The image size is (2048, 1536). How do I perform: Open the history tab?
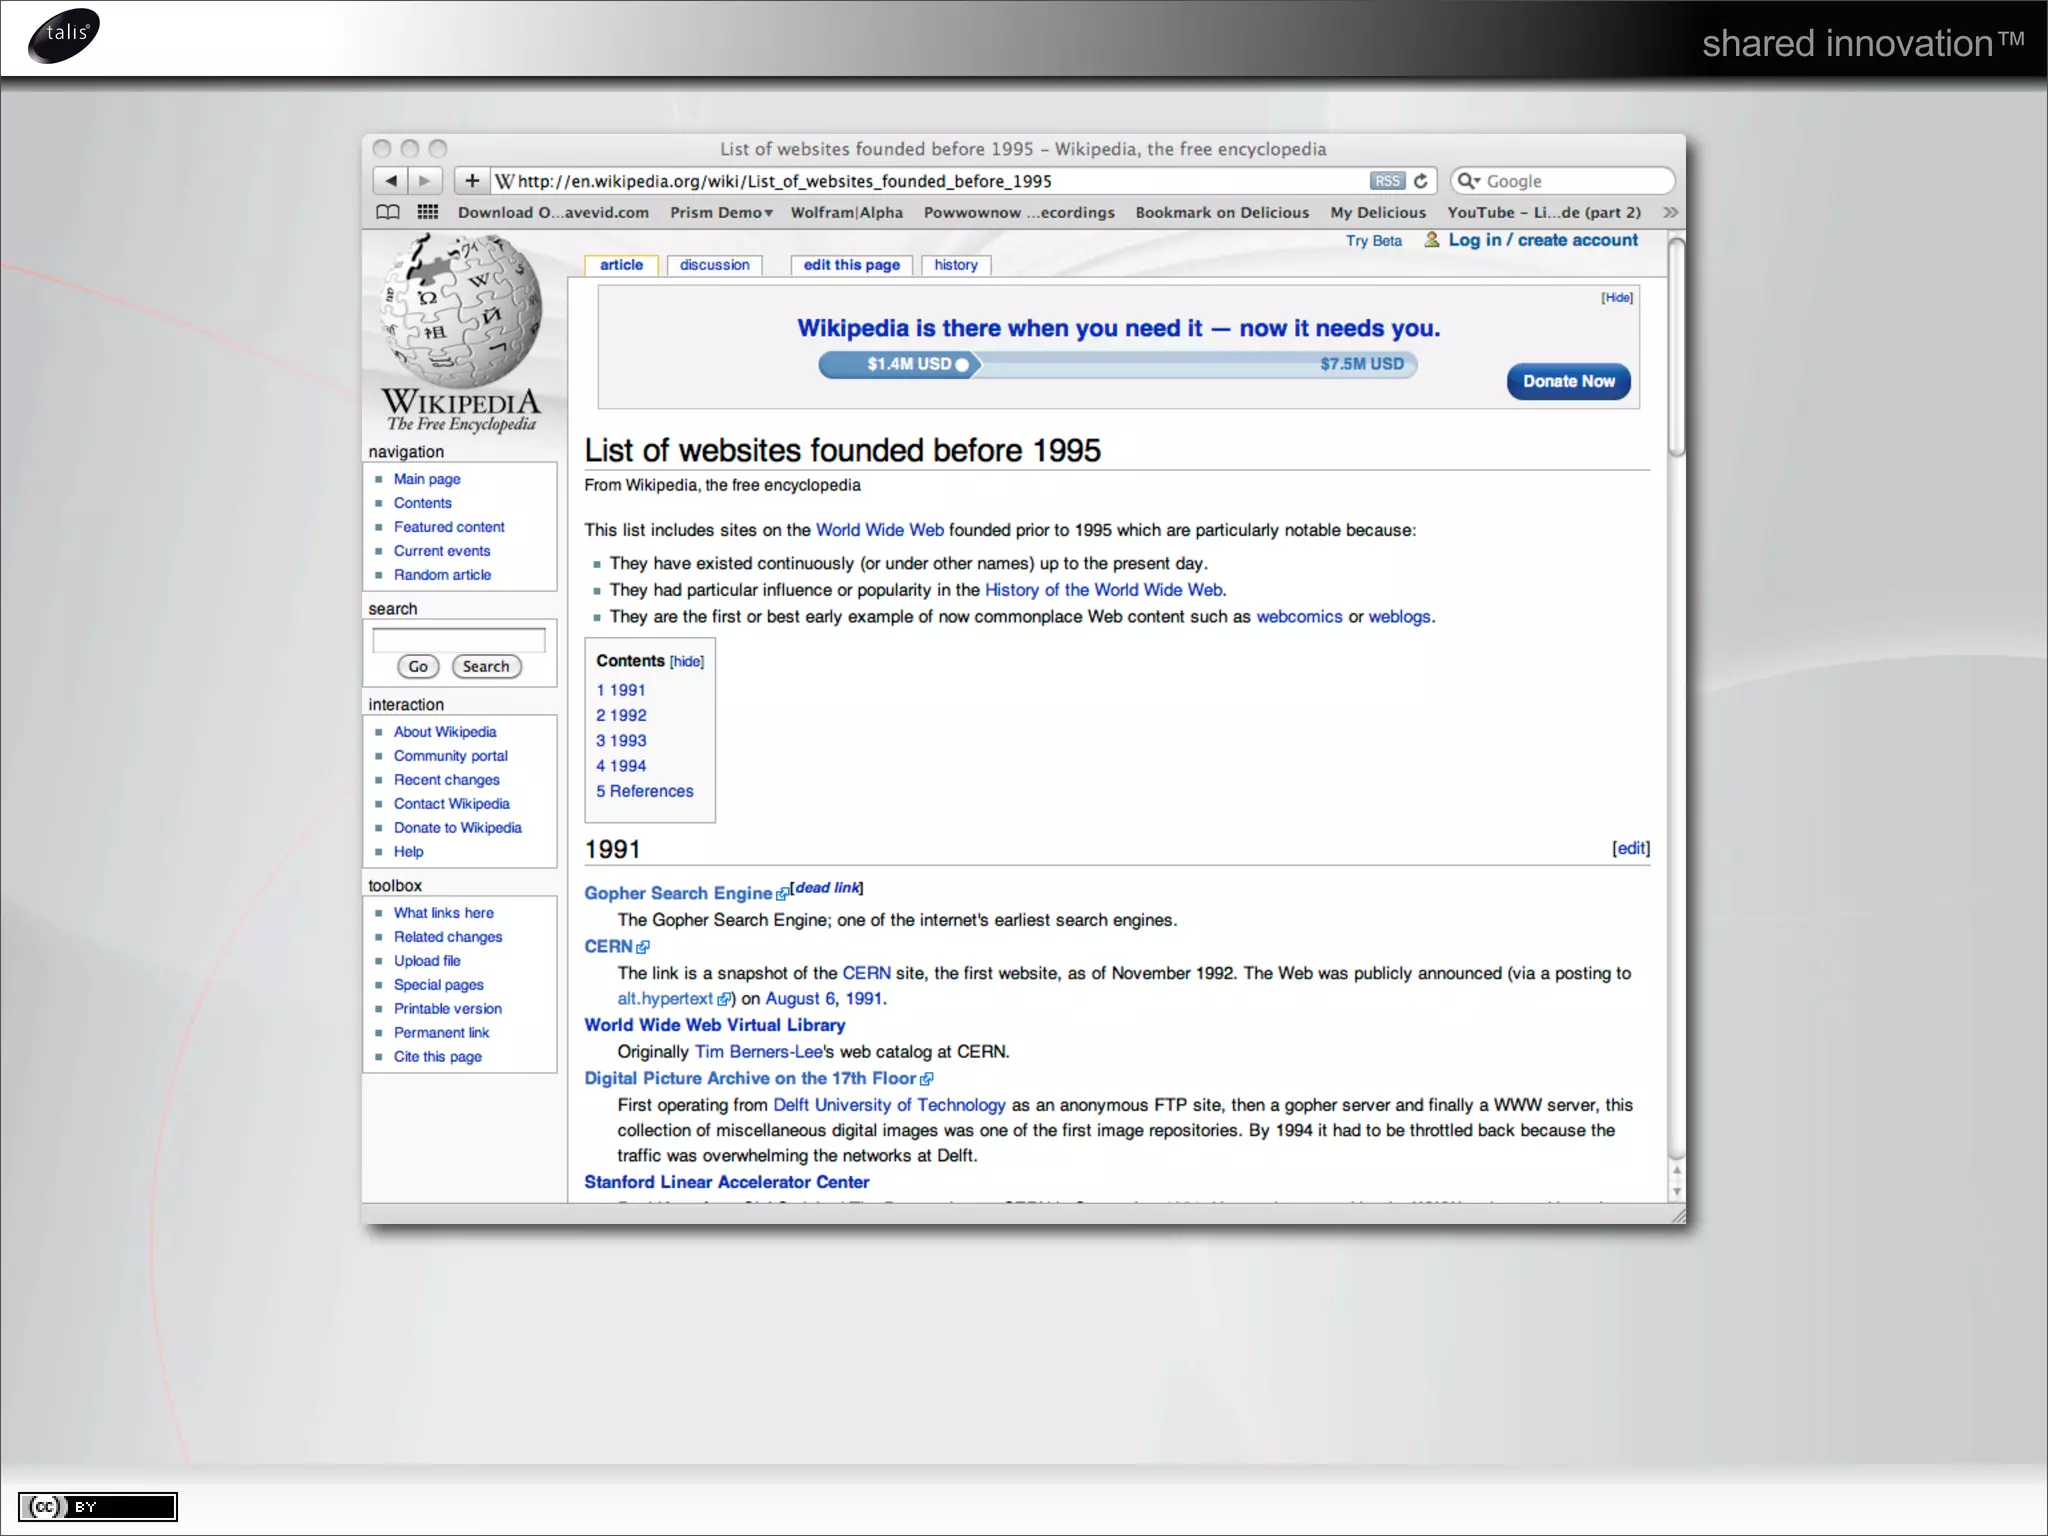click(x=955, y=265)
